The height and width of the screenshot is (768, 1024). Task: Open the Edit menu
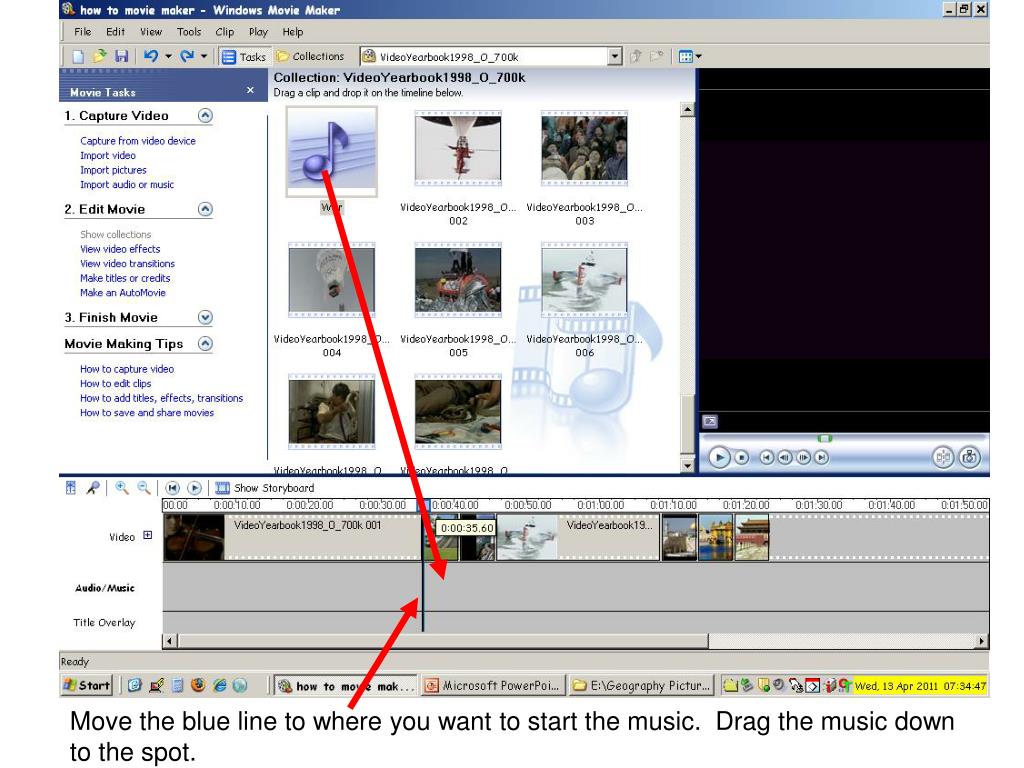(x=116, y=31)
